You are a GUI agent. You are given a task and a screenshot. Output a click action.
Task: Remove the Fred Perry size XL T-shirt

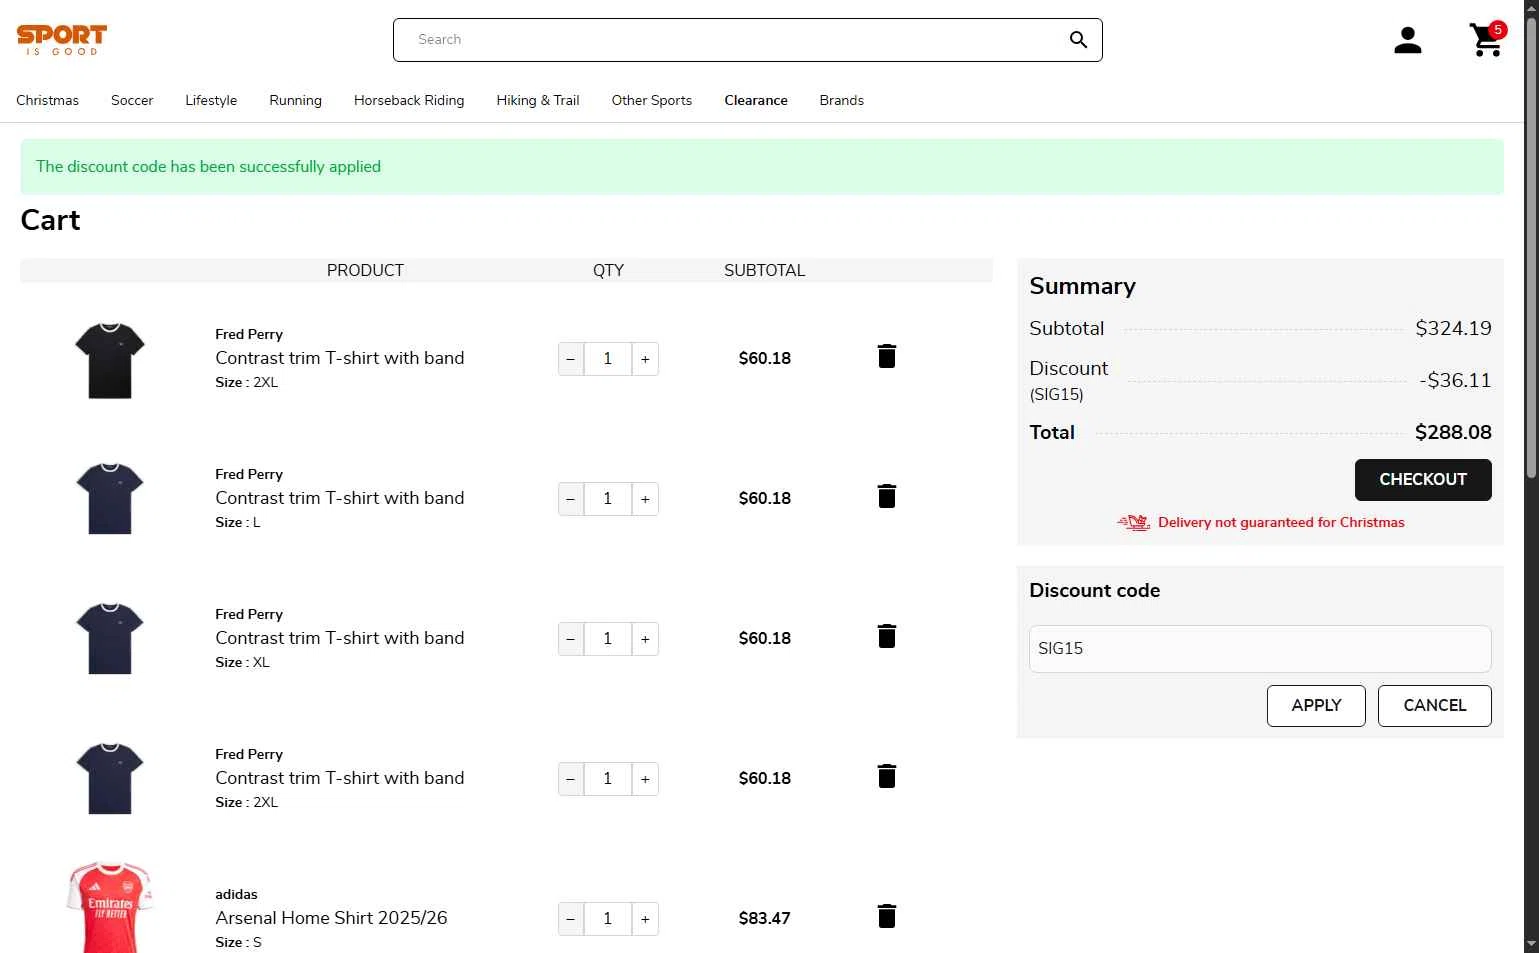click(x=887, y=636)
